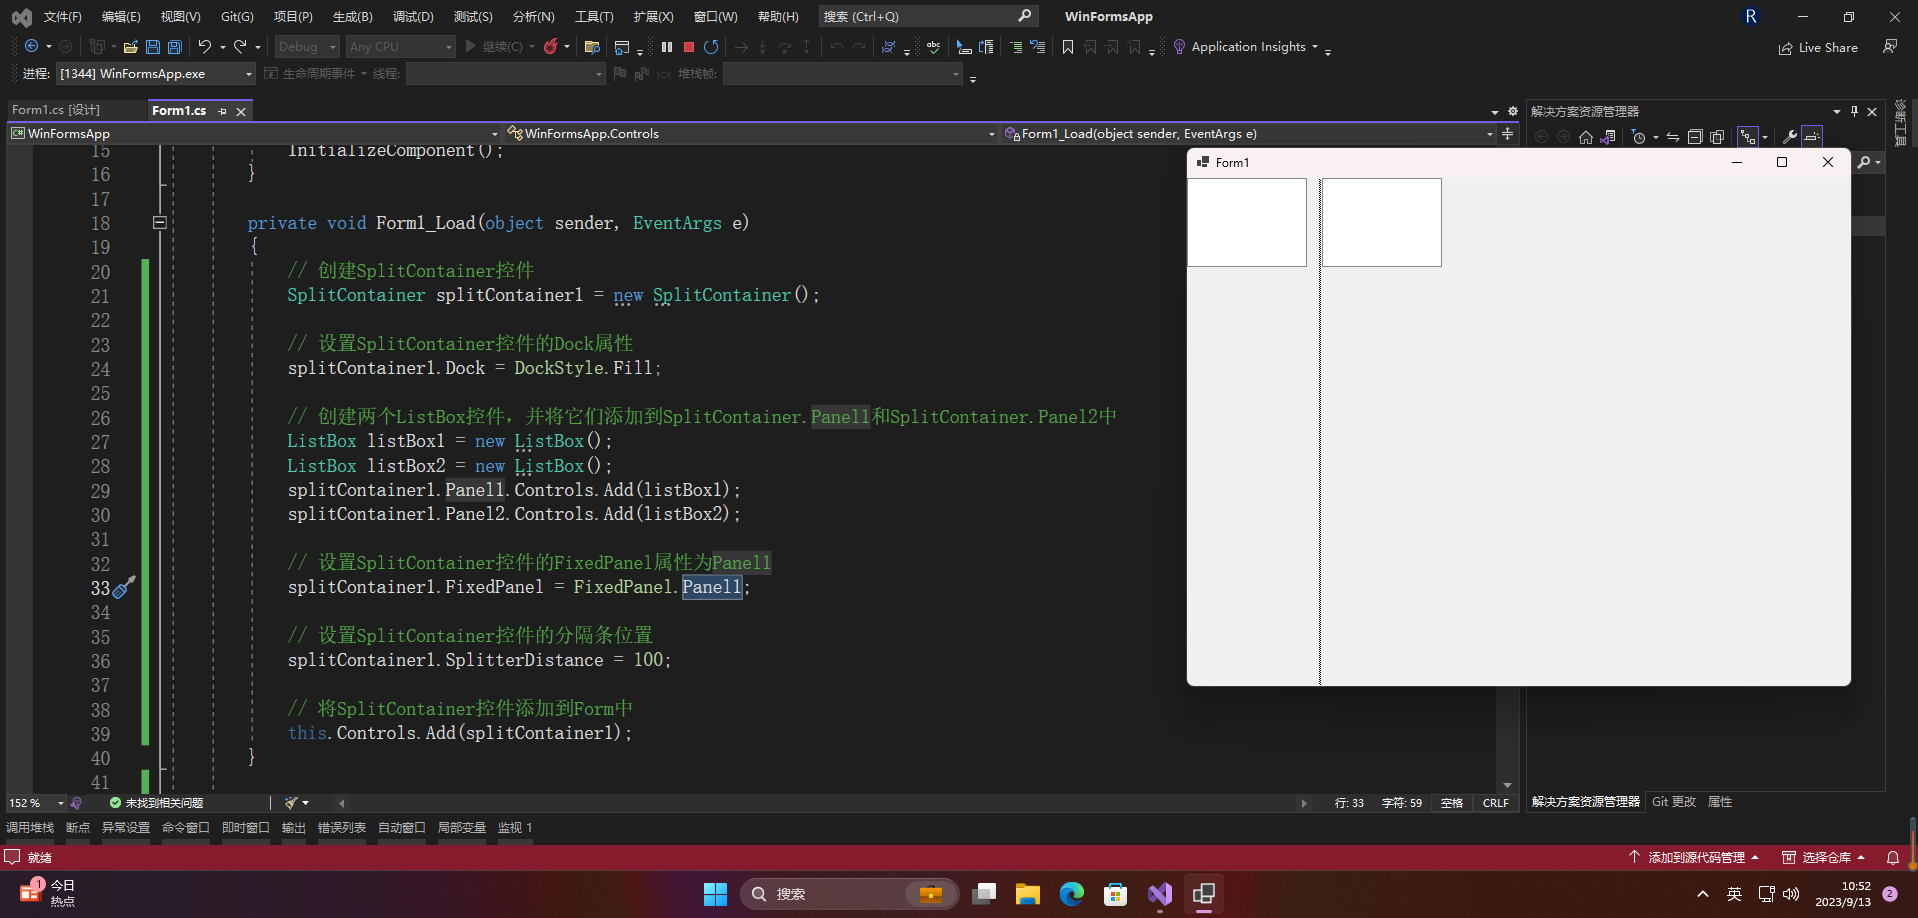This screenshot has height=918, width=1918.
Task: Toggle the sync with active document icon
Action: (1673, 137)
